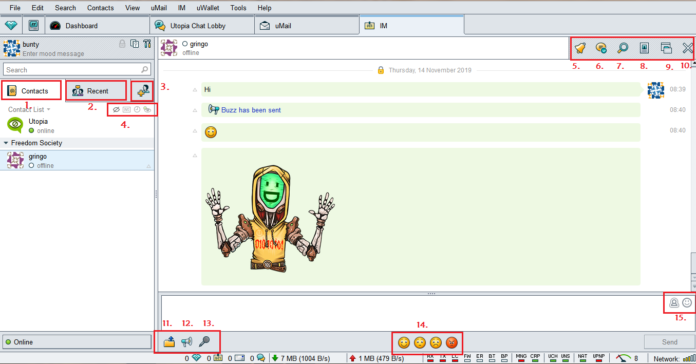Open the smiley emoji picker in message box

[x=687, y=303]
